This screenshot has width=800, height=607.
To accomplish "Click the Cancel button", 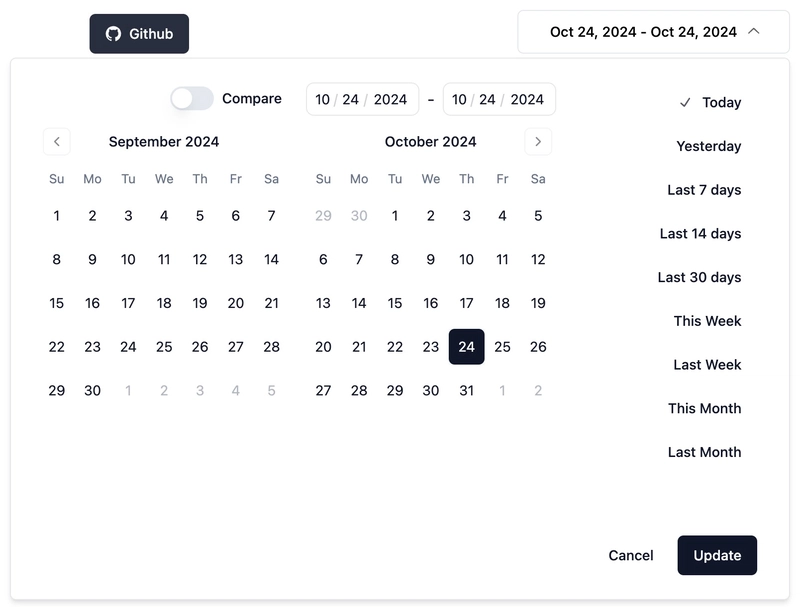I will click(x=631, y=555).
